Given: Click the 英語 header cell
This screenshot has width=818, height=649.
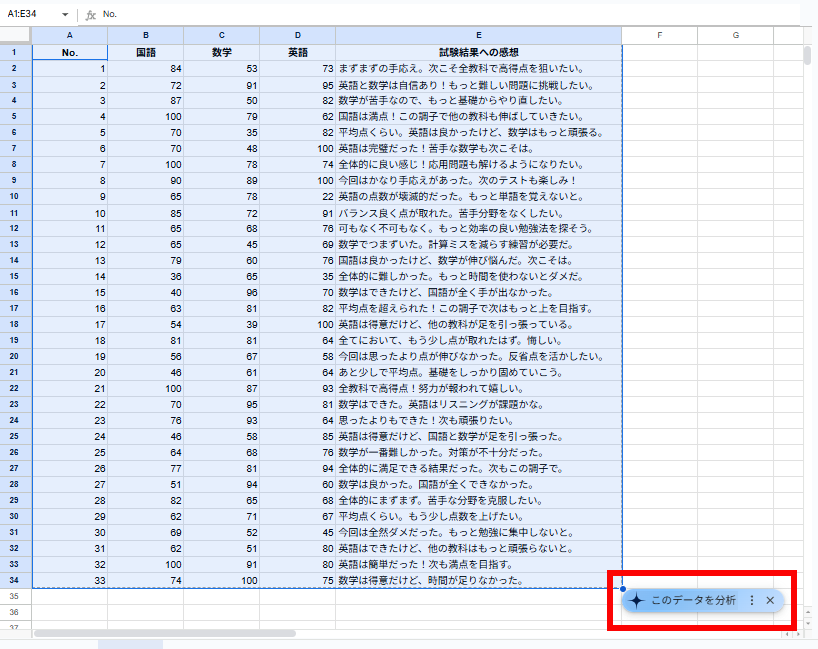Looking at the screenshot, I should (x=297, y=53).
